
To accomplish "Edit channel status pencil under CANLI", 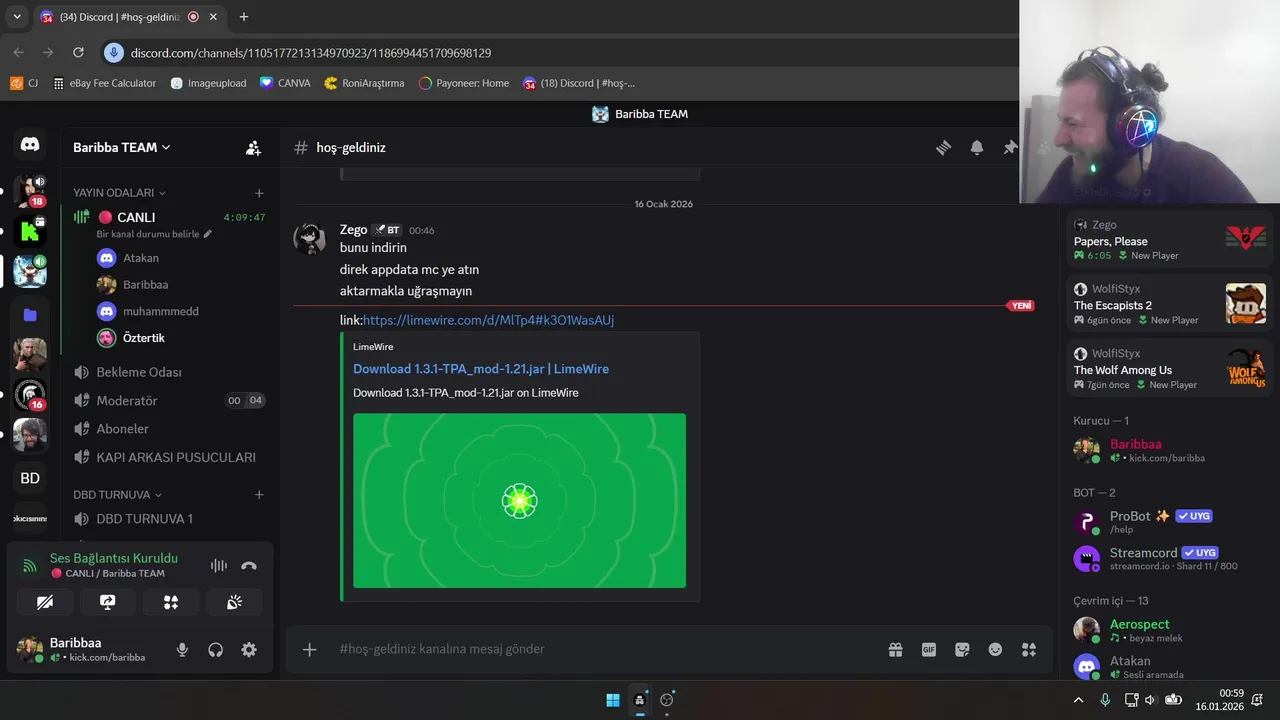I will point(208,234).
